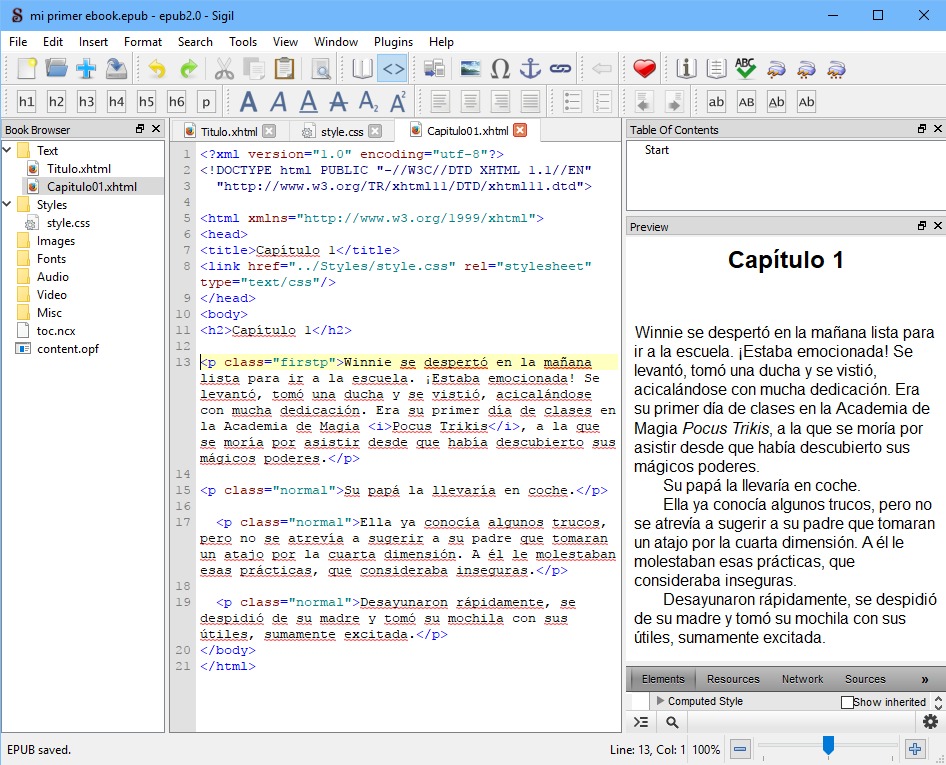The width and height of the screenshot is (946, 765).
Task: Insert an anchor ID with the anchor icon
Action: (530, 69)
